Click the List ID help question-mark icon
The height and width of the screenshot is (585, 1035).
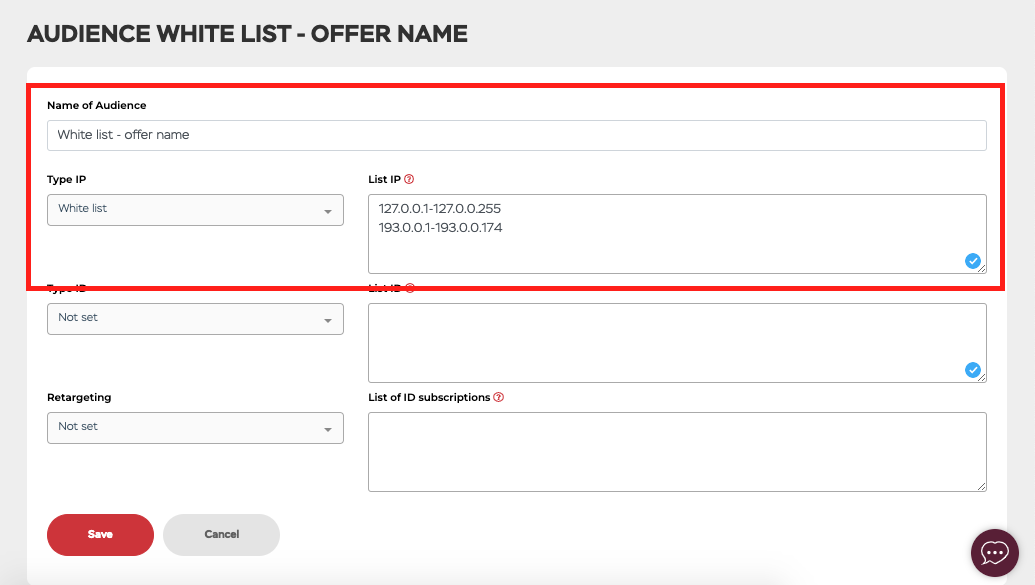[410, 288]
